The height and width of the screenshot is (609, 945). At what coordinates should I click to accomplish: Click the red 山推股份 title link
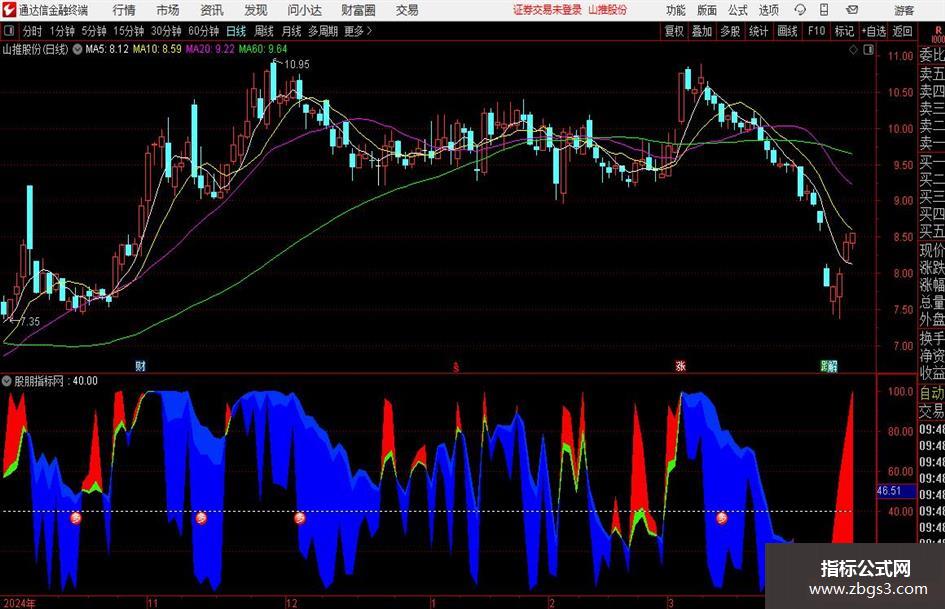(608, 10)
